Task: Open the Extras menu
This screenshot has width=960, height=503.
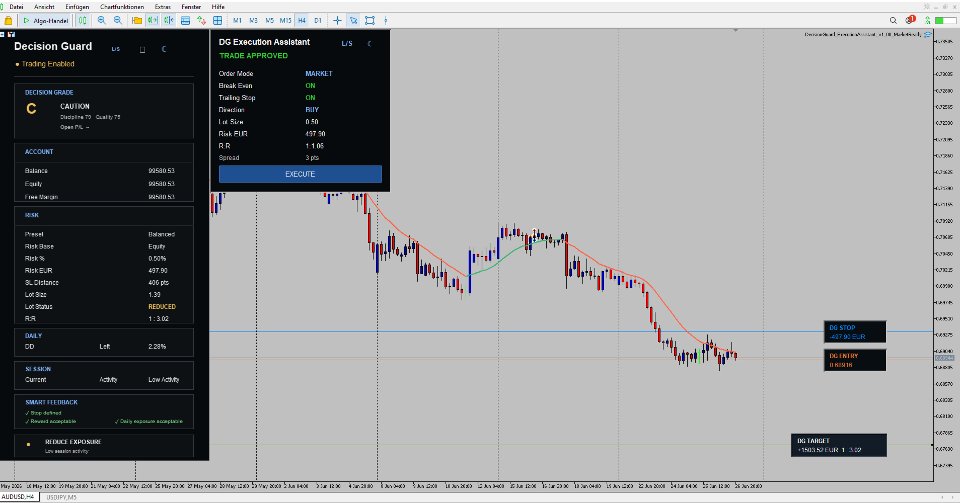Action: coord(162,7)
